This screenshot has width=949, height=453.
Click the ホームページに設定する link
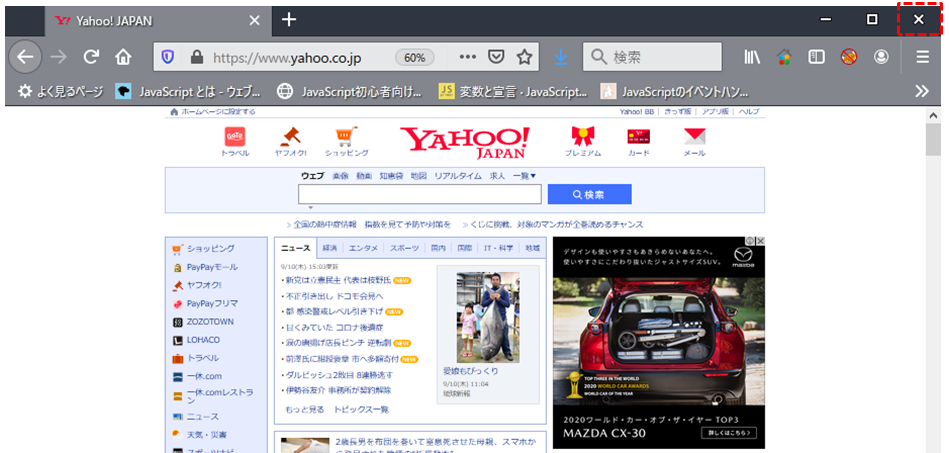pos(218,111)
